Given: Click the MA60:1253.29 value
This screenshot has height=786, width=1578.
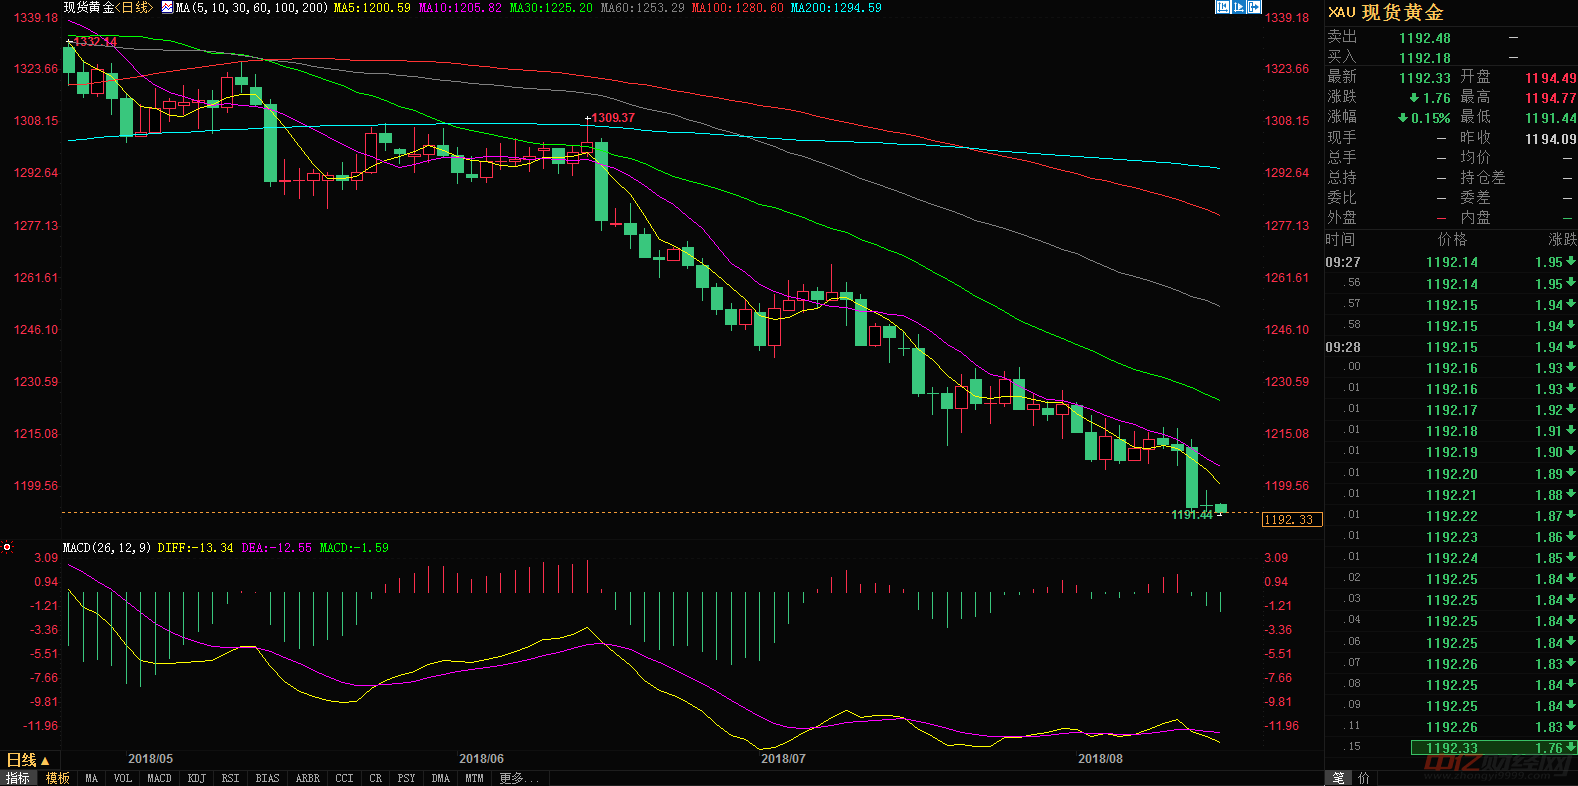Looking at the screenshot, I should (643, 7).
